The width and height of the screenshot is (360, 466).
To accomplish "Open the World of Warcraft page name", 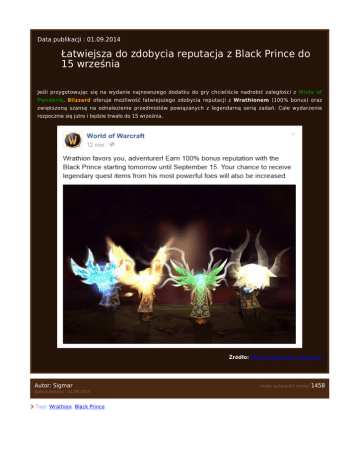I will (x=115, y=136).
